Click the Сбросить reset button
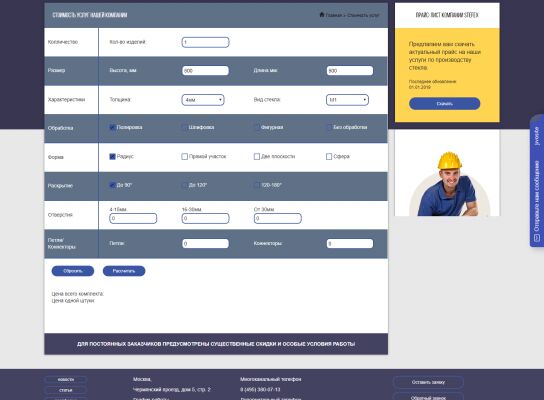 [x=73, y=271]
